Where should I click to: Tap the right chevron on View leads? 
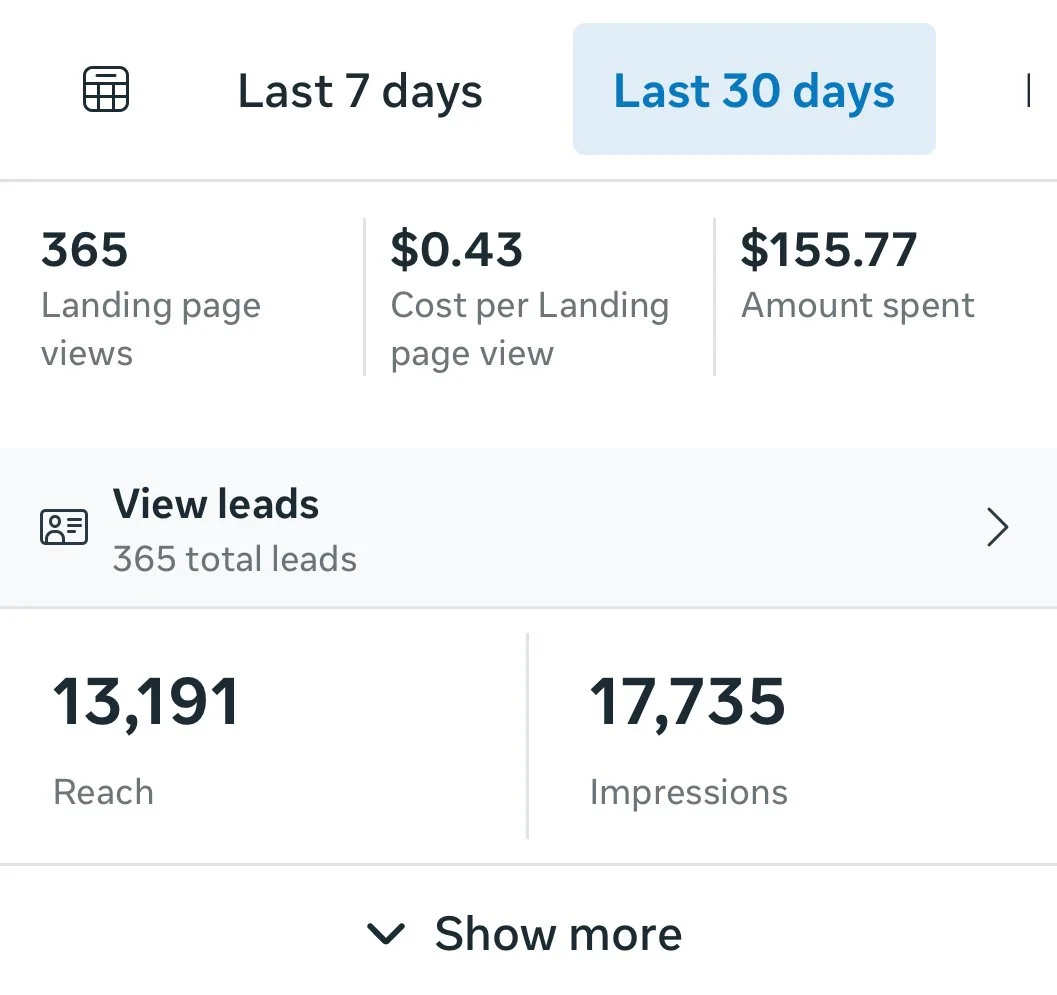(x=998, y=526)
